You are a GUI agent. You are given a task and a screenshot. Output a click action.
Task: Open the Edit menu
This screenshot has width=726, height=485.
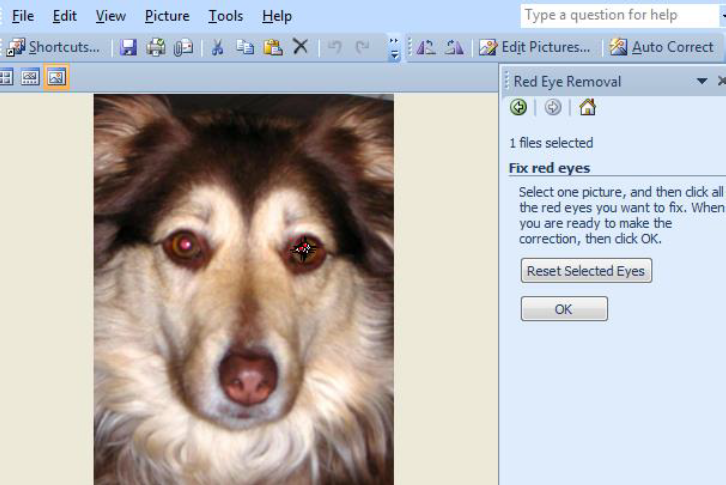pyautogui.click(x=64, y=16)
